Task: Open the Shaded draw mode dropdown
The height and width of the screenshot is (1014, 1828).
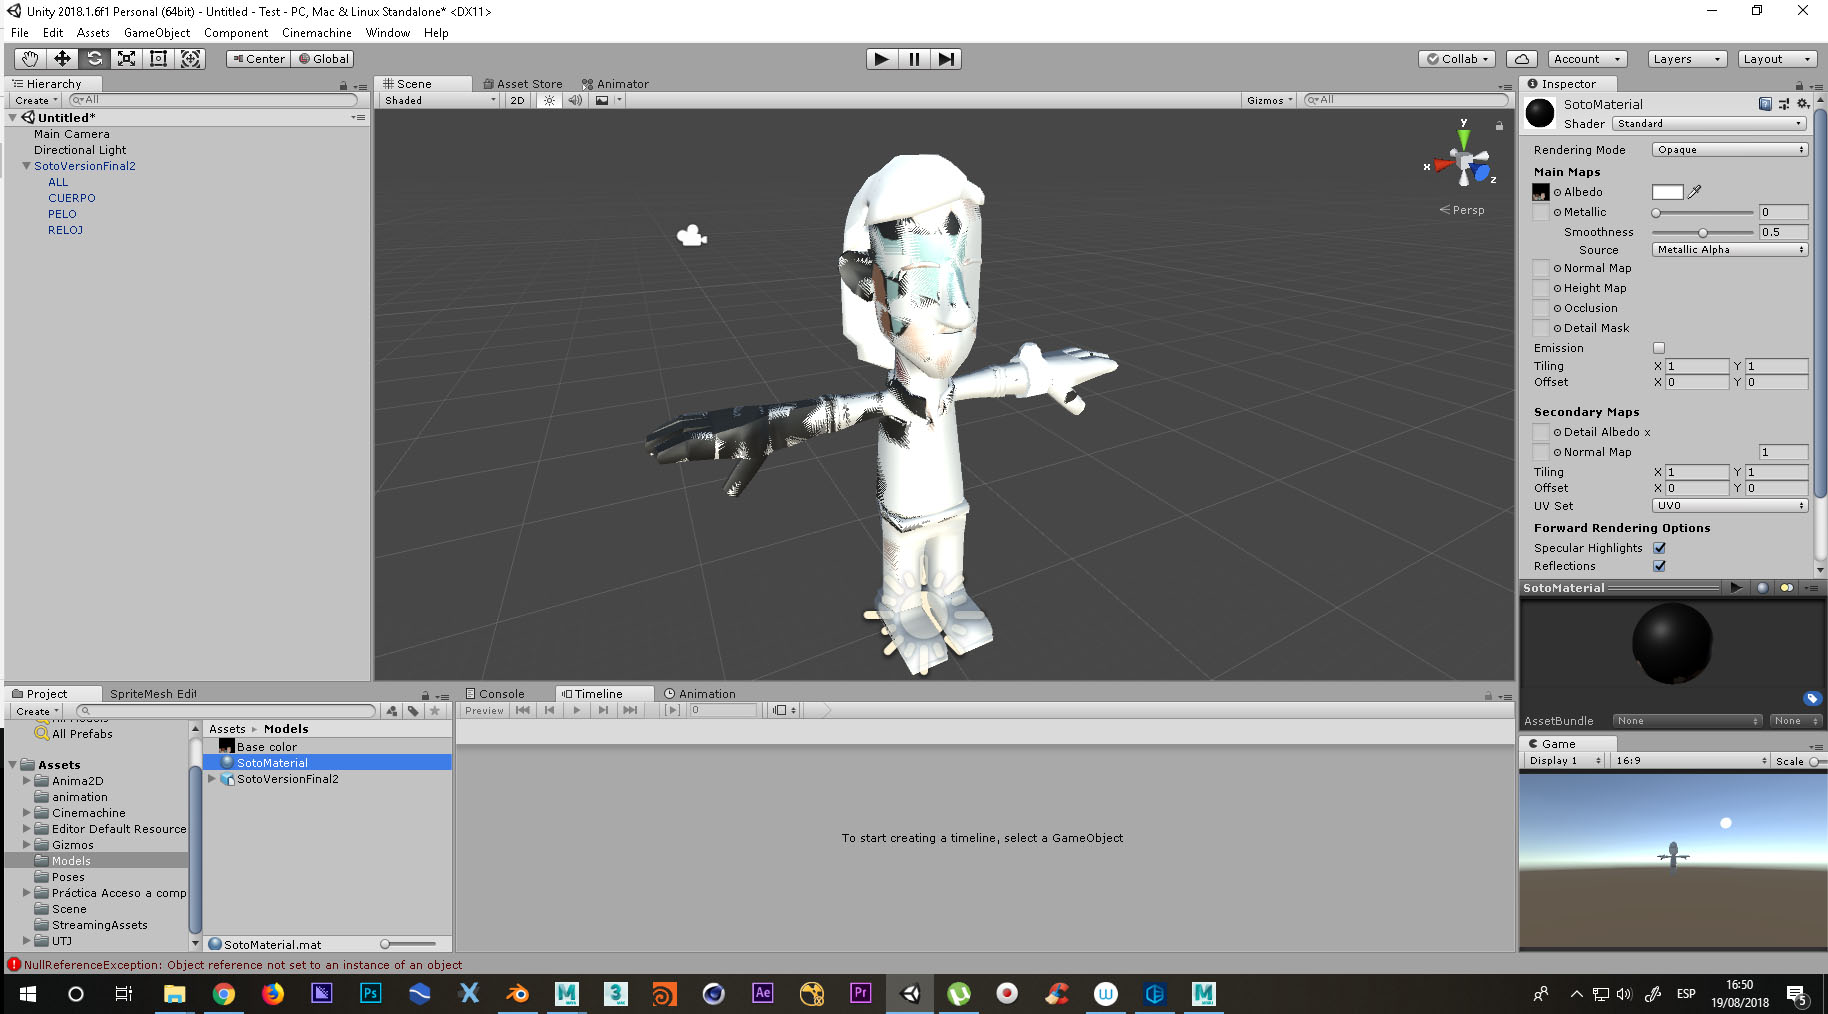Action: tap(439, 100)
